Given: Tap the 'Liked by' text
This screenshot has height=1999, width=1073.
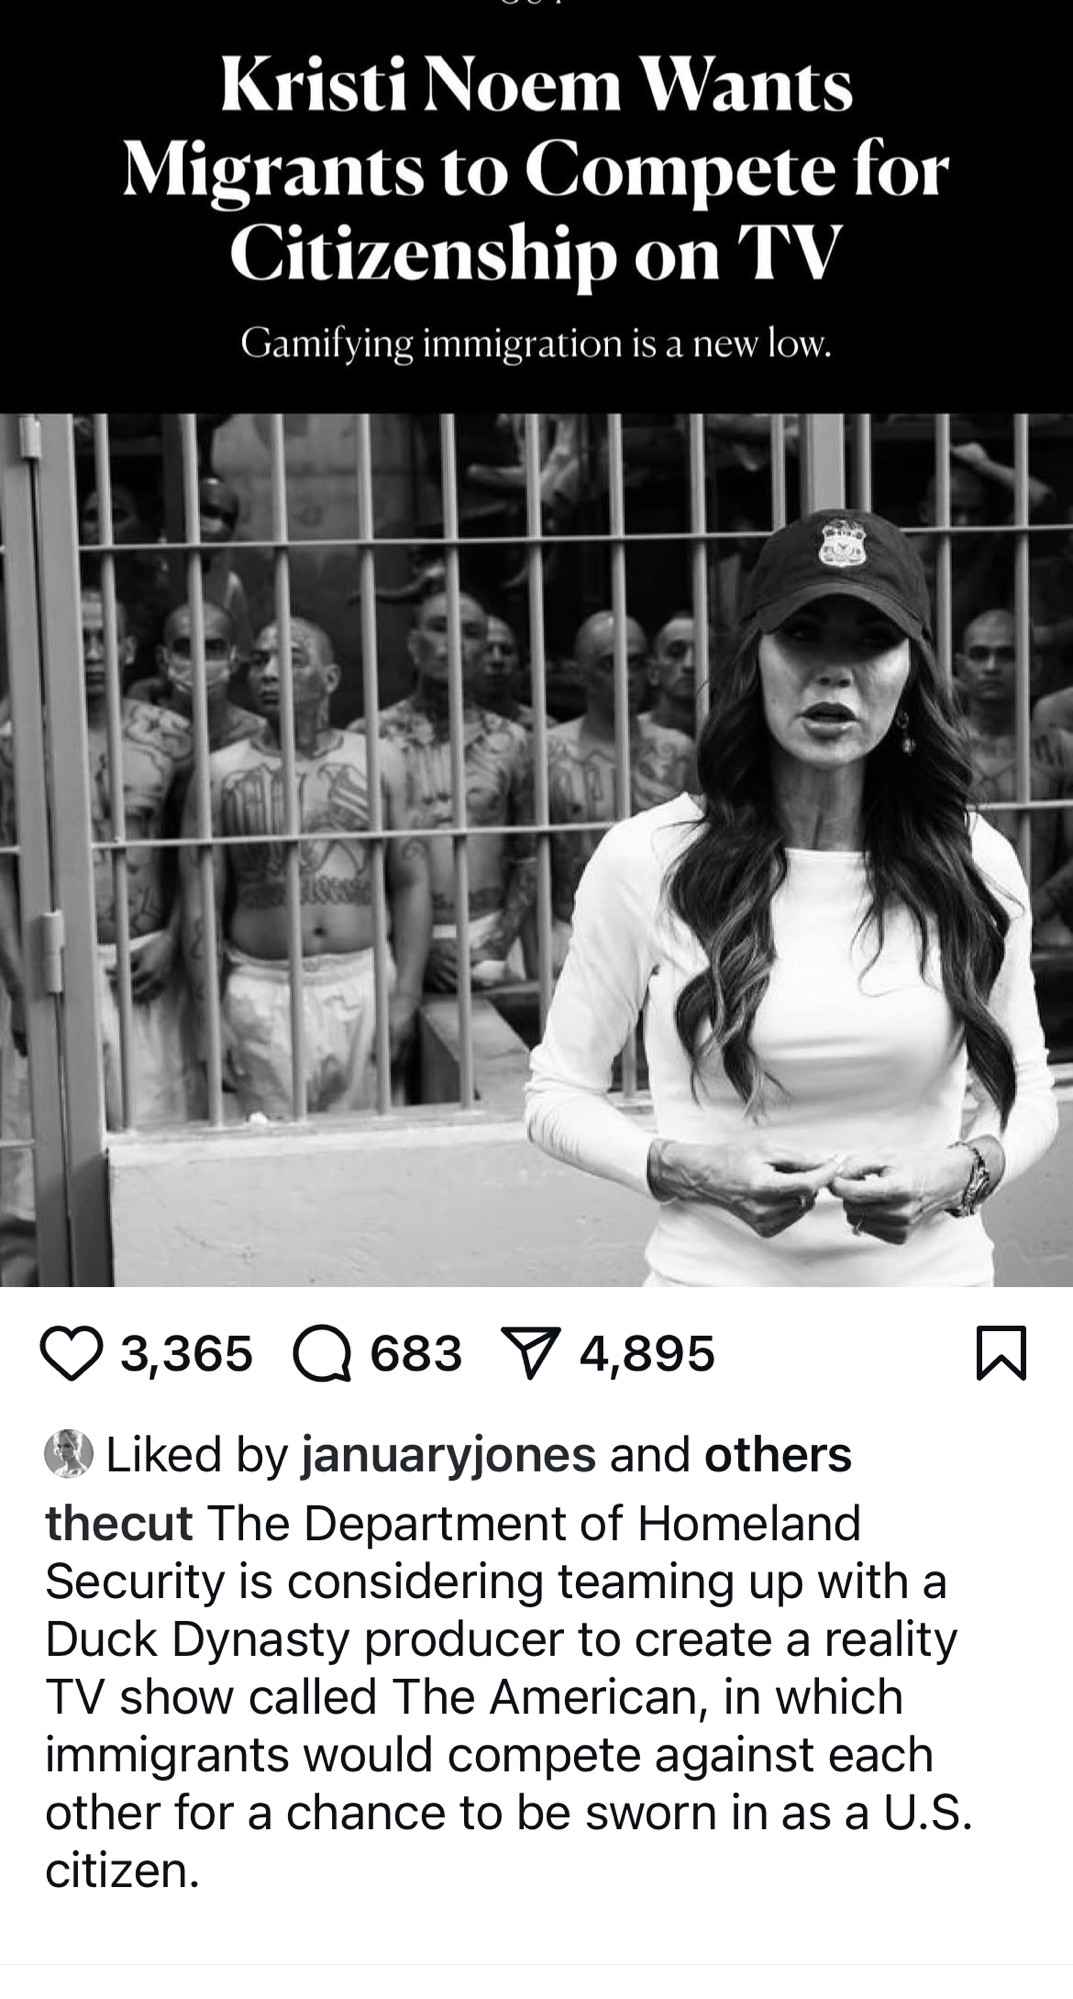Looking at the screenshot, I should [197, 1455].
